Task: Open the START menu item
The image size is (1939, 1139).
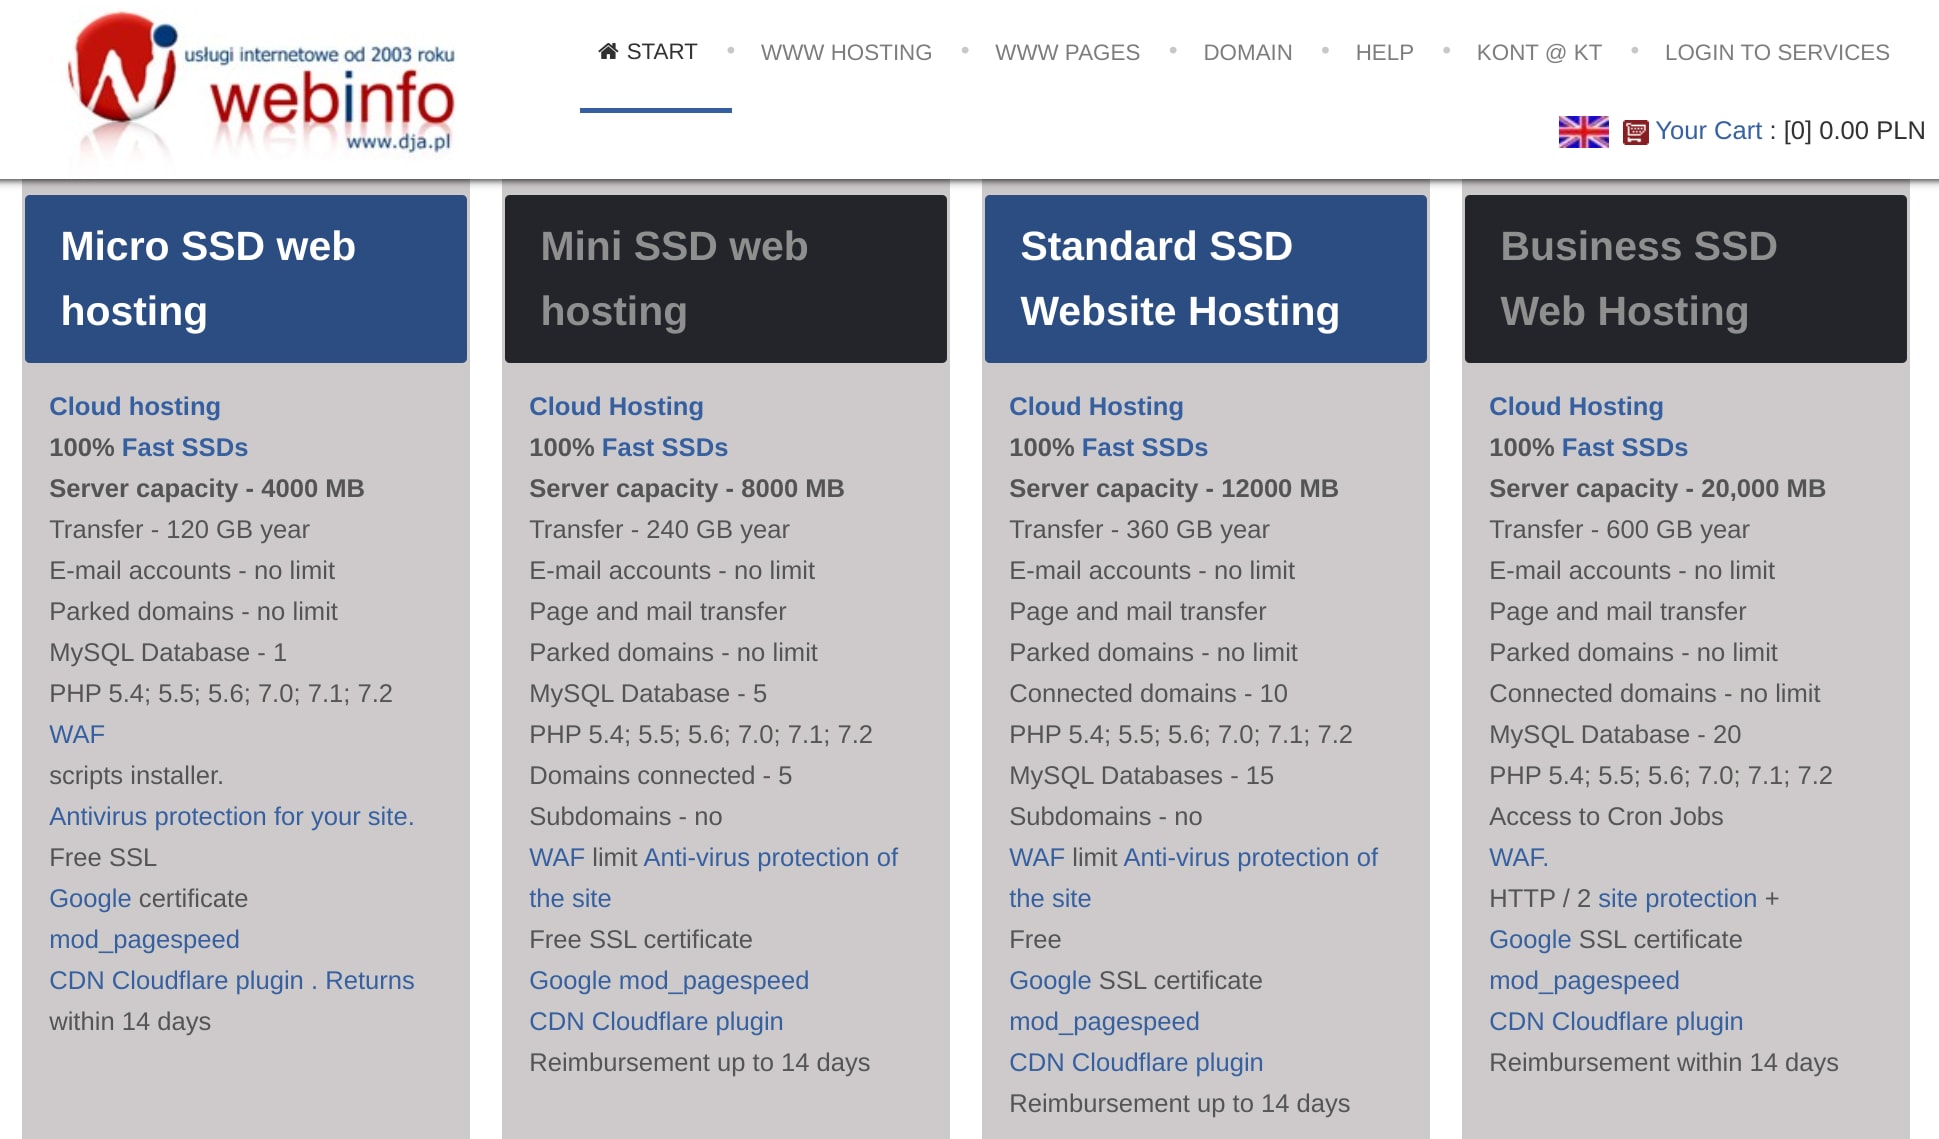Action: click(x=648, y=51)
